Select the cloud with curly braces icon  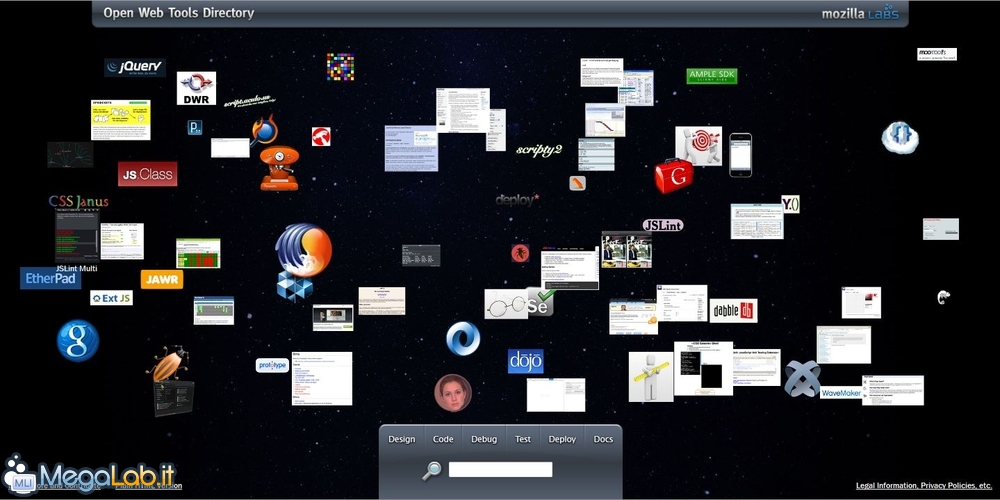point(900,138)
